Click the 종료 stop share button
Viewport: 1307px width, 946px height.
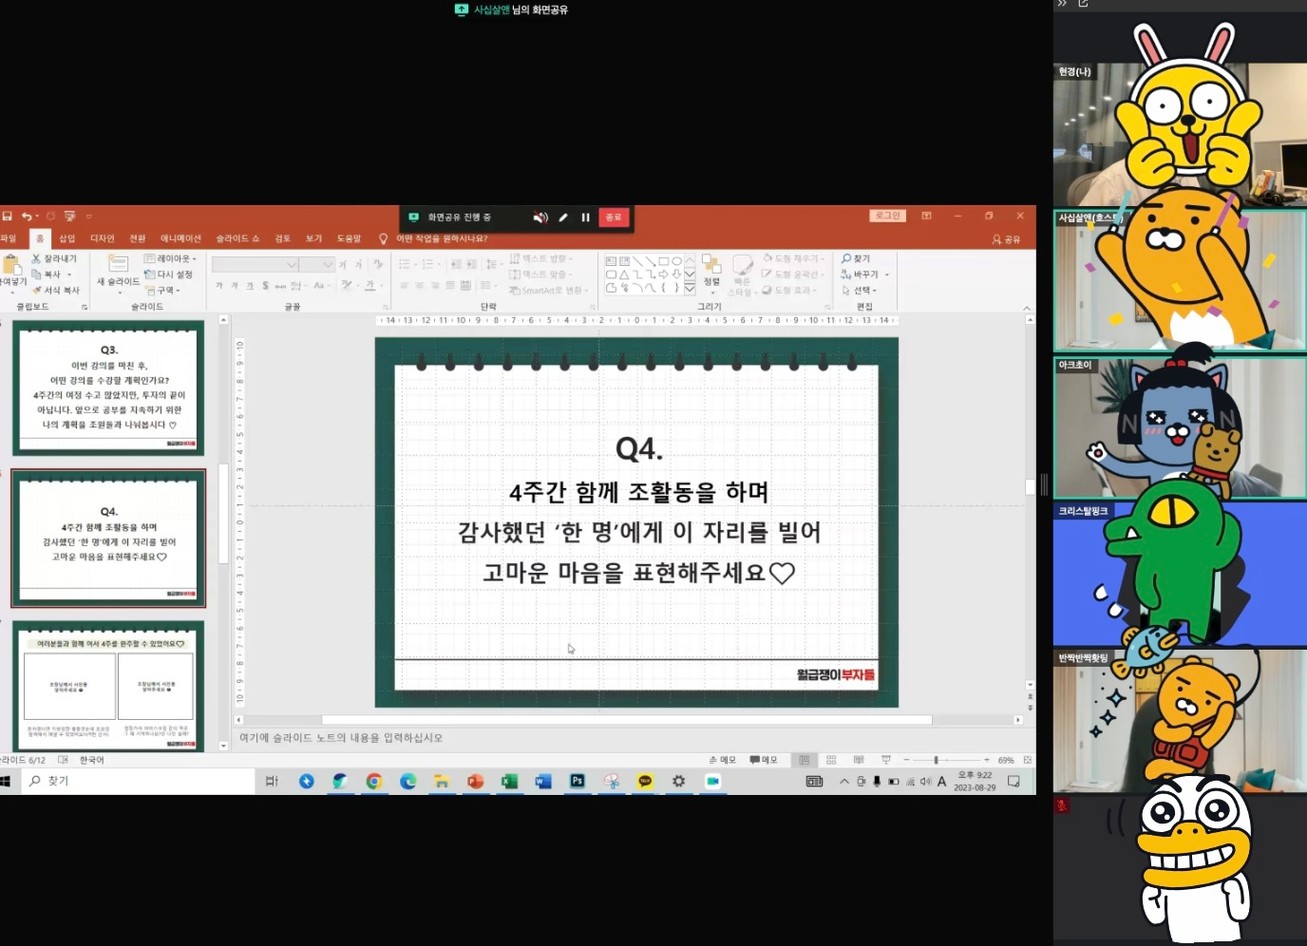tap(613, 217)
